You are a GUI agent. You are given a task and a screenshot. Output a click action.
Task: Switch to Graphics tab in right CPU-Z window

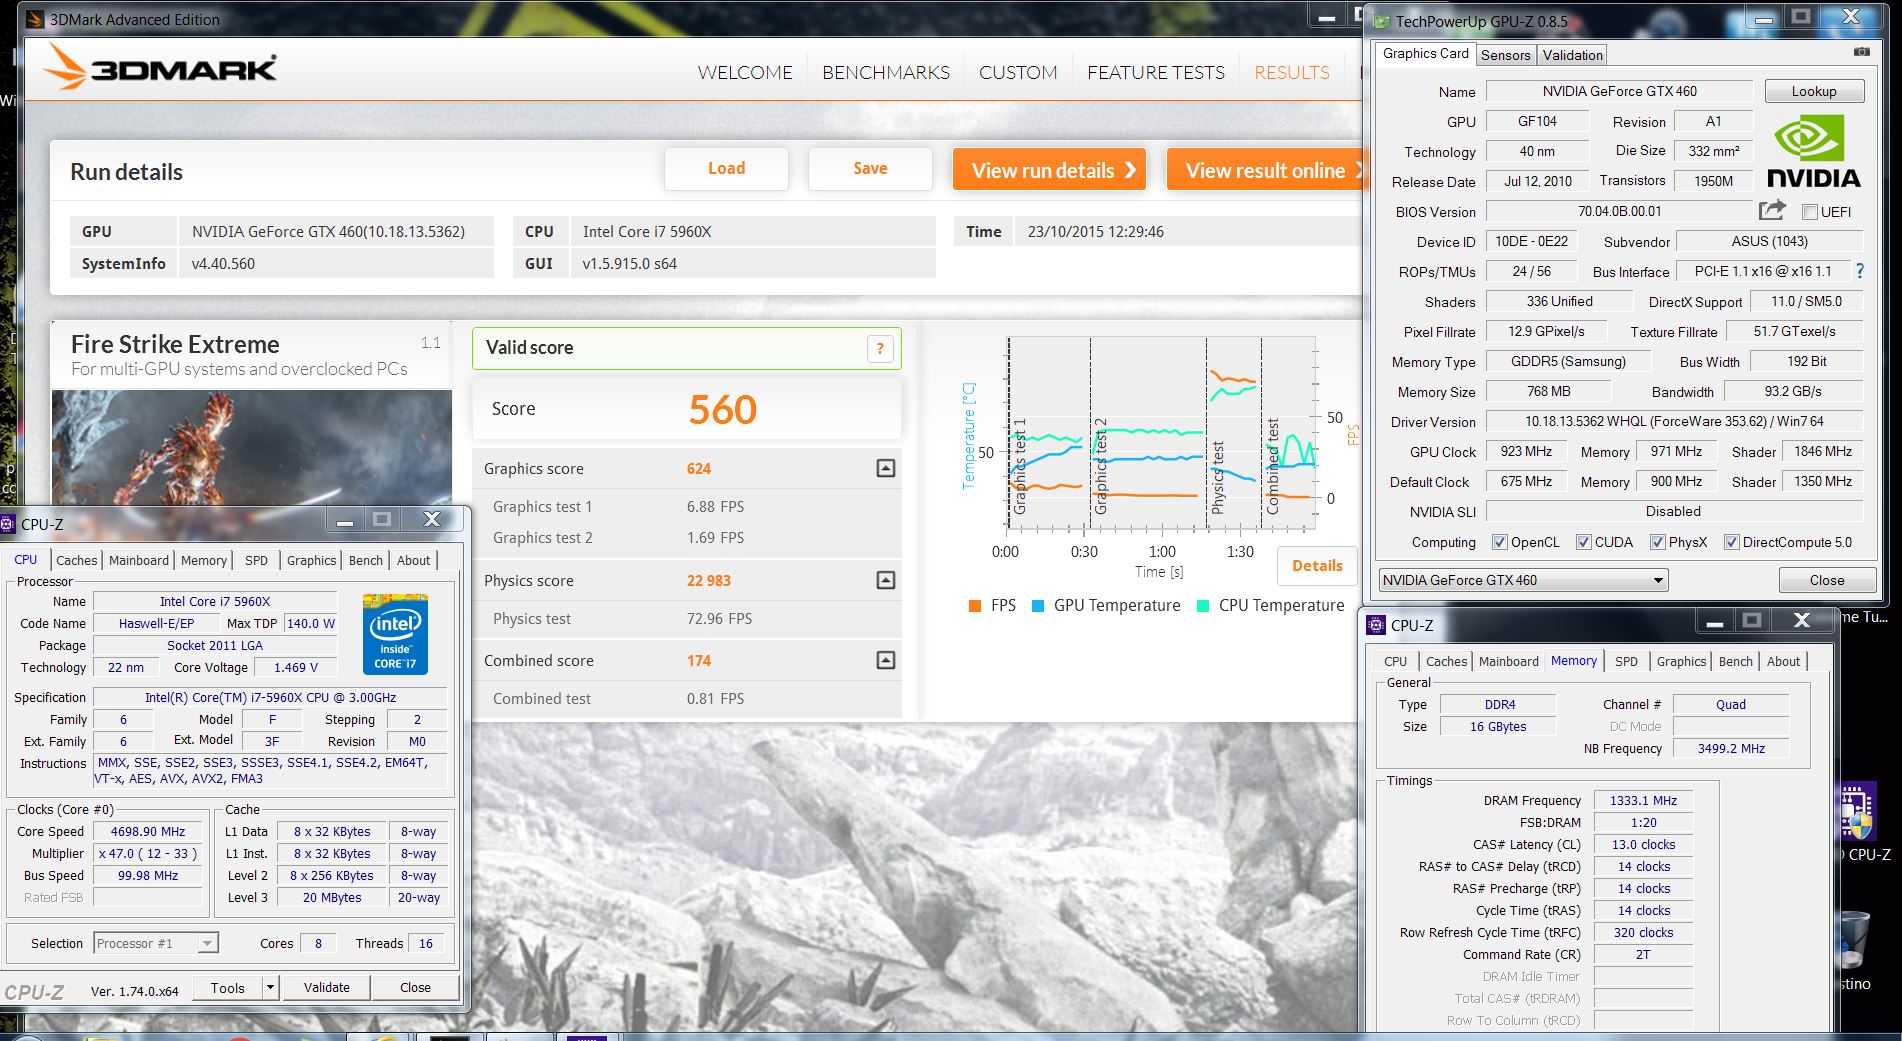[x=1681, y=661]
